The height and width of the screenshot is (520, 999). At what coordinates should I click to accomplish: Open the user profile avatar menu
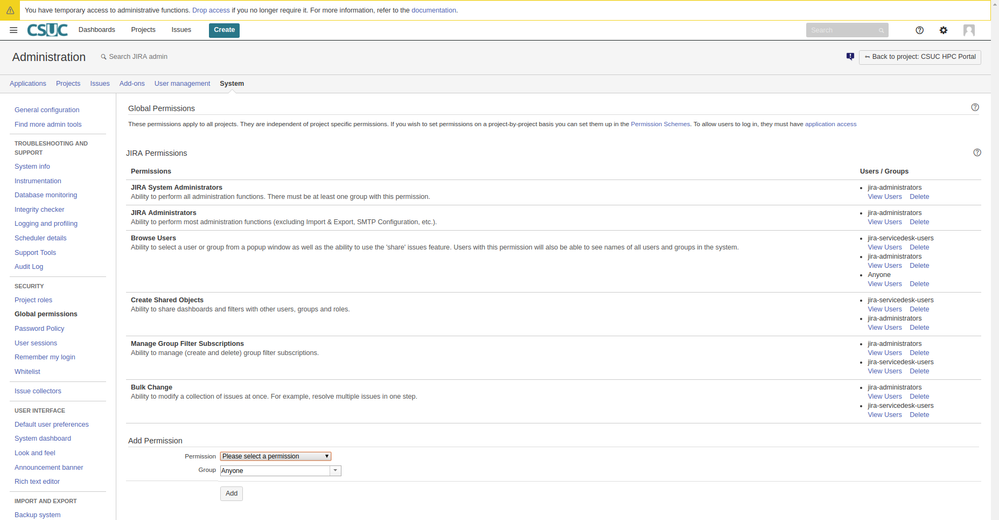tap(969, 30)
